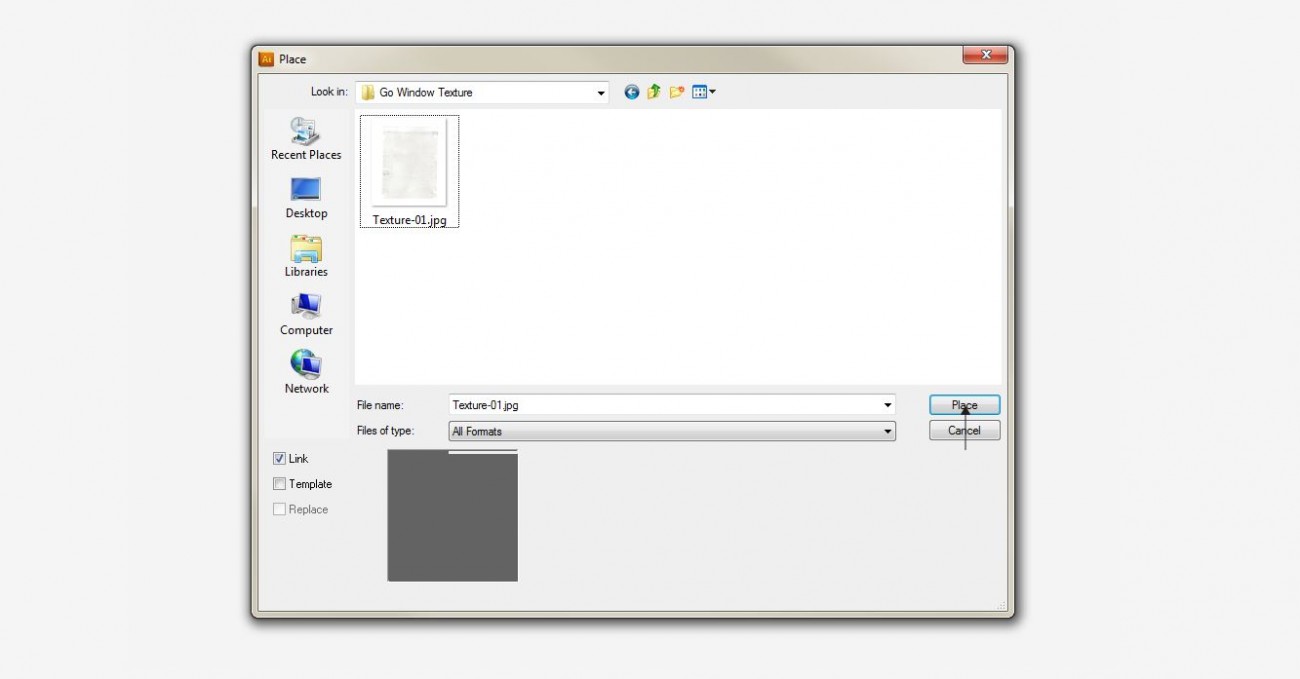Open Network location in the sidebar

(306, 373)
